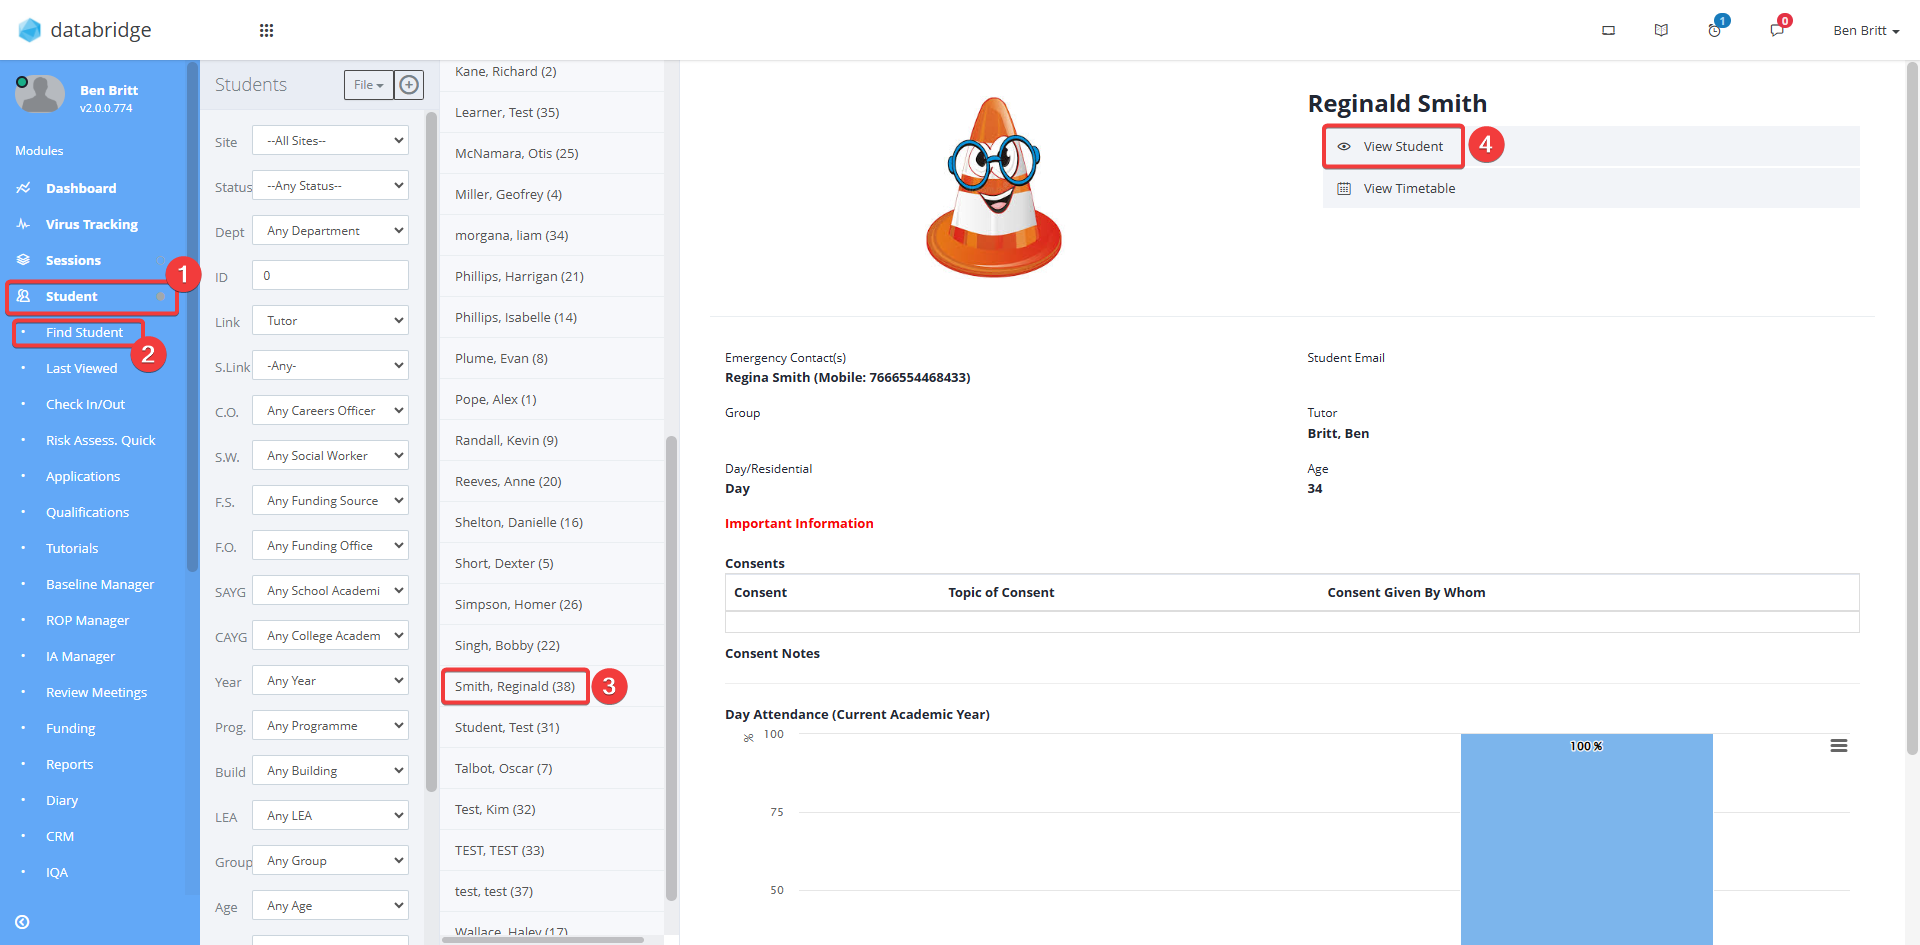
Task: Open the Baseline Manager menu item
Action: click(100, 584)
